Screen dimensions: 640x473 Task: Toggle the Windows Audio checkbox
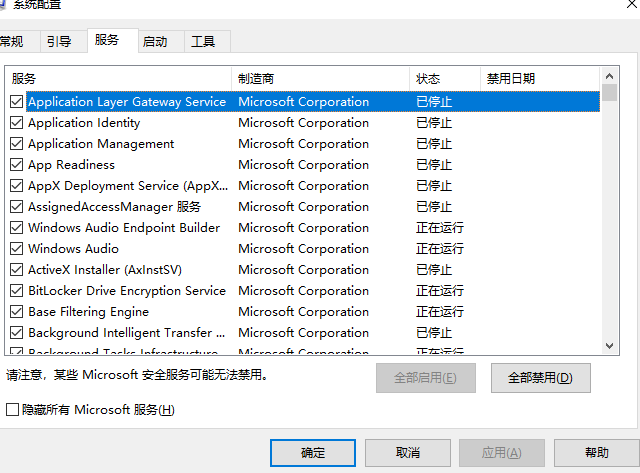pos(16,249)
